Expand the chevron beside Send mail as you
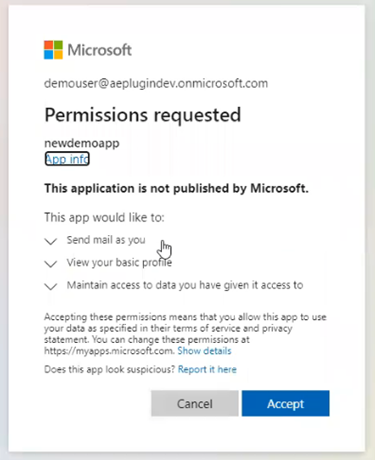 [51, 241]
